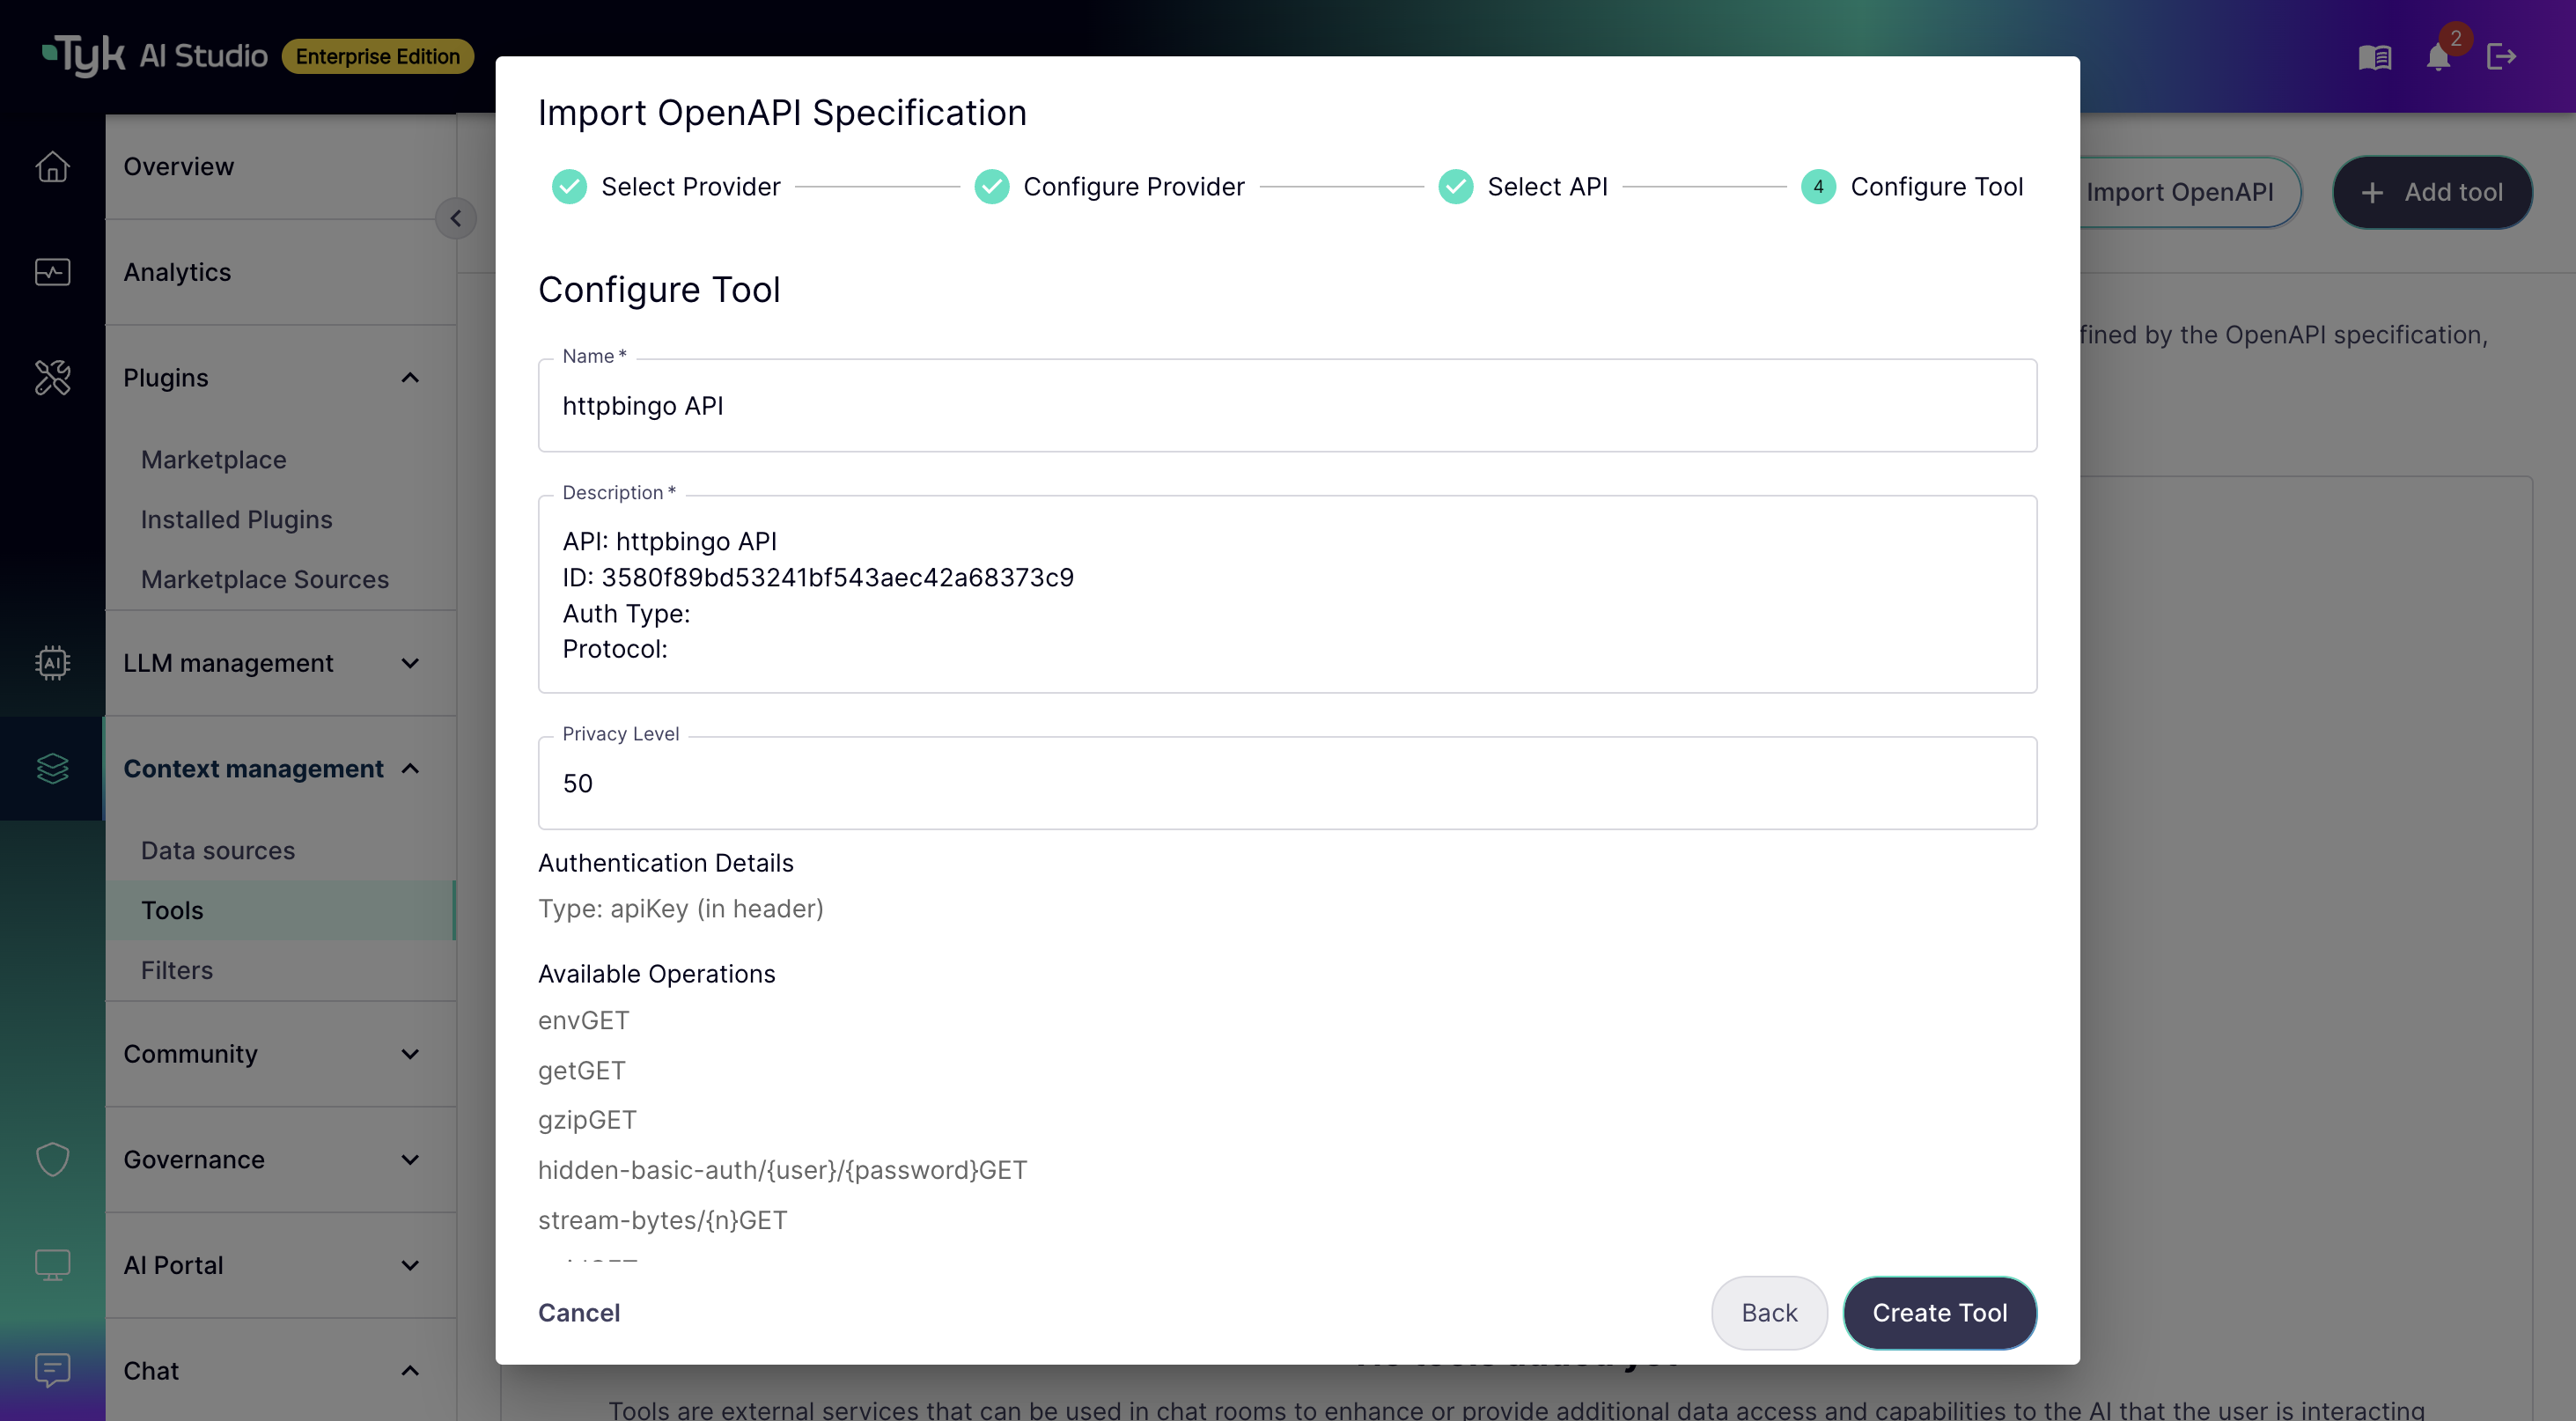
Task: Click the Enterprise Edition badge
Action: tap(377, 56)
